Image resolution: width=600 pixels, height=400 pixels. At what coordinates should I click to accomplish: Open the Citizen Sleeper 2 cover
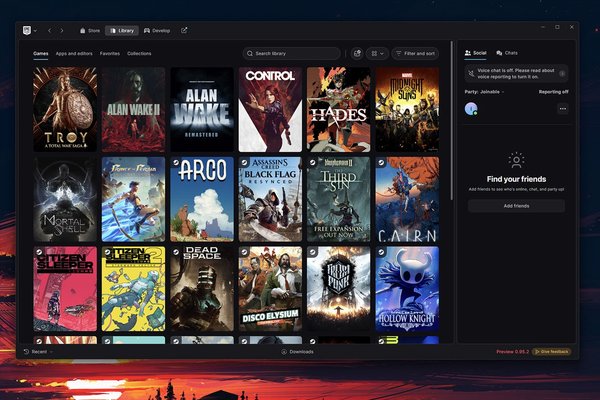[x=133, y=289]
